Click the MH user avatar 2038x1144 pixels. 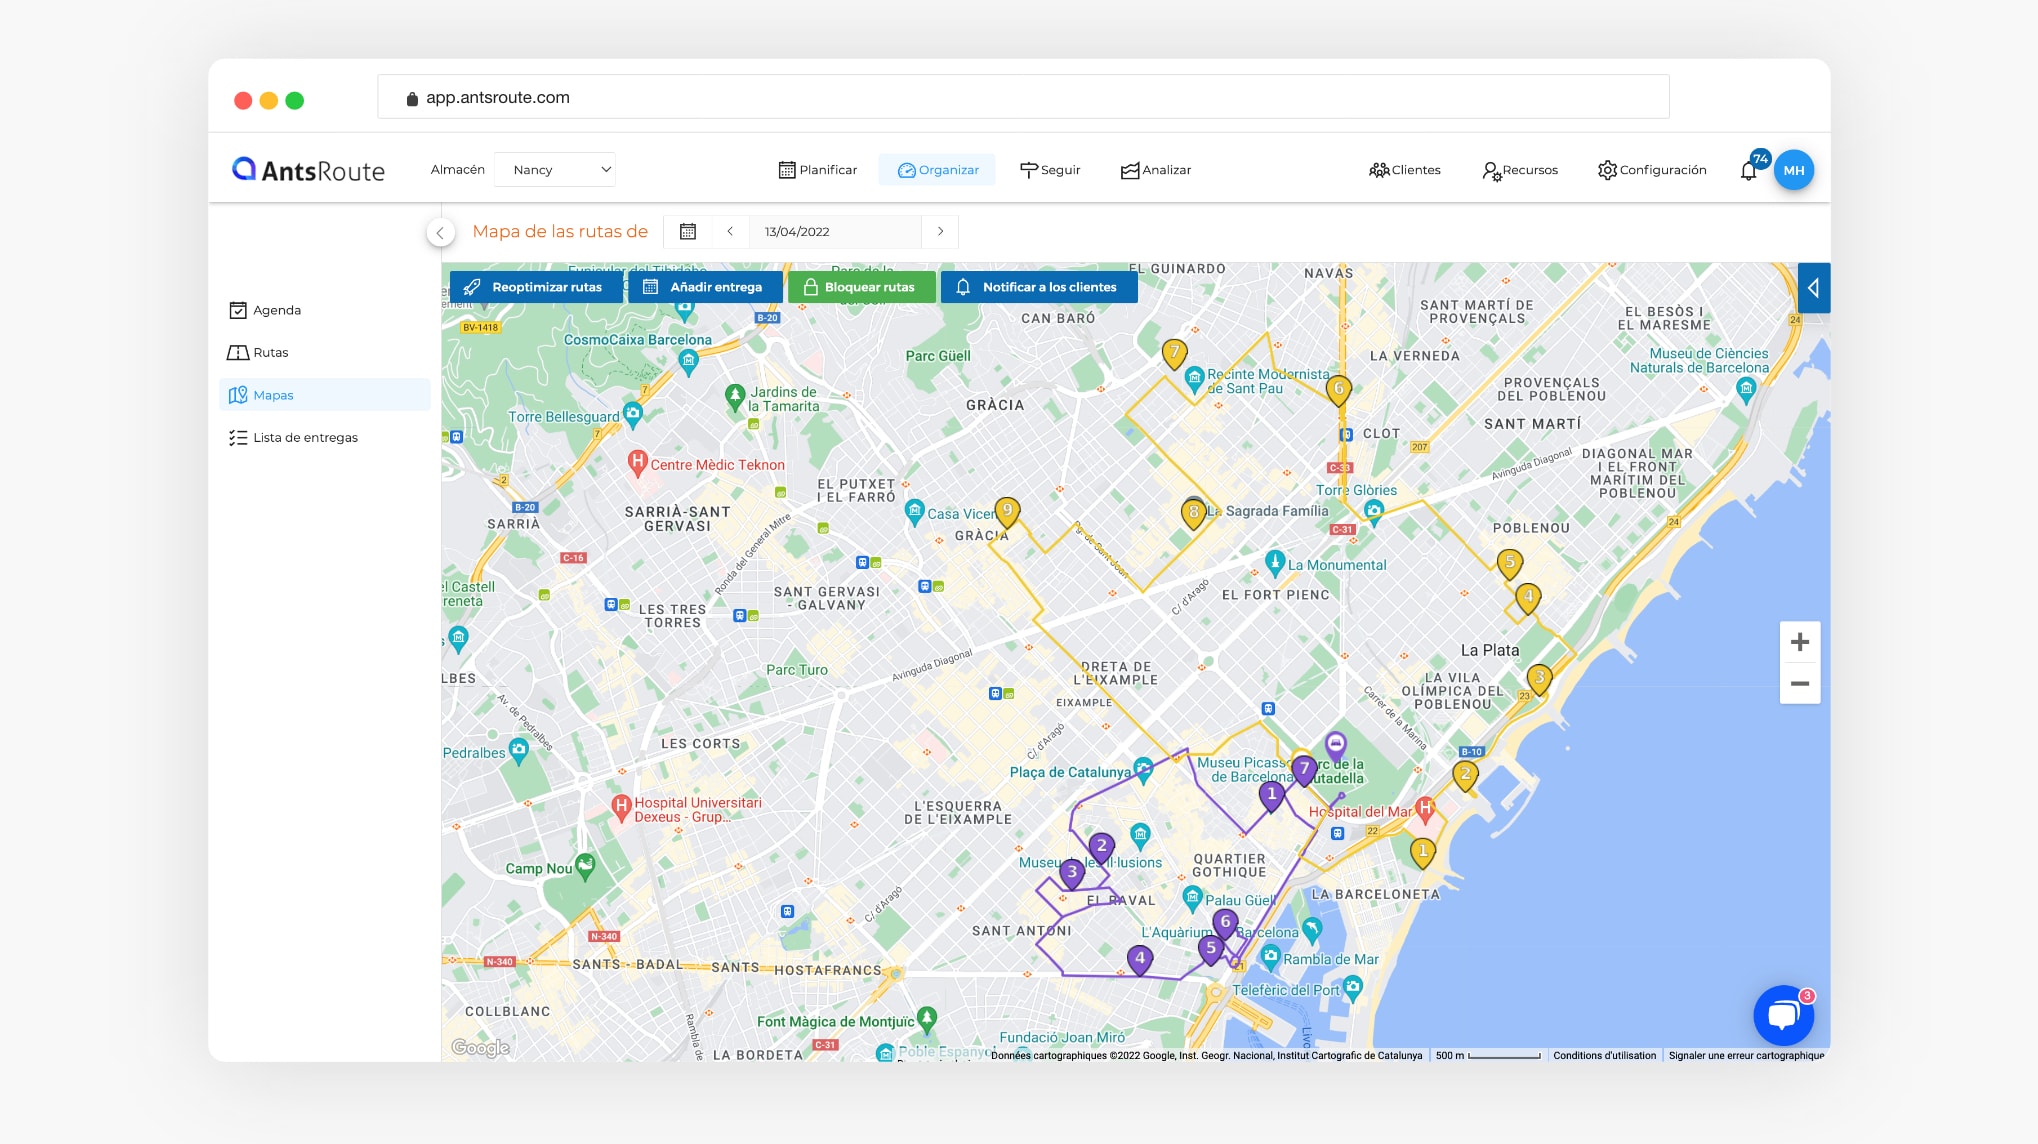pyautogui.click(x=1794, y=170)
